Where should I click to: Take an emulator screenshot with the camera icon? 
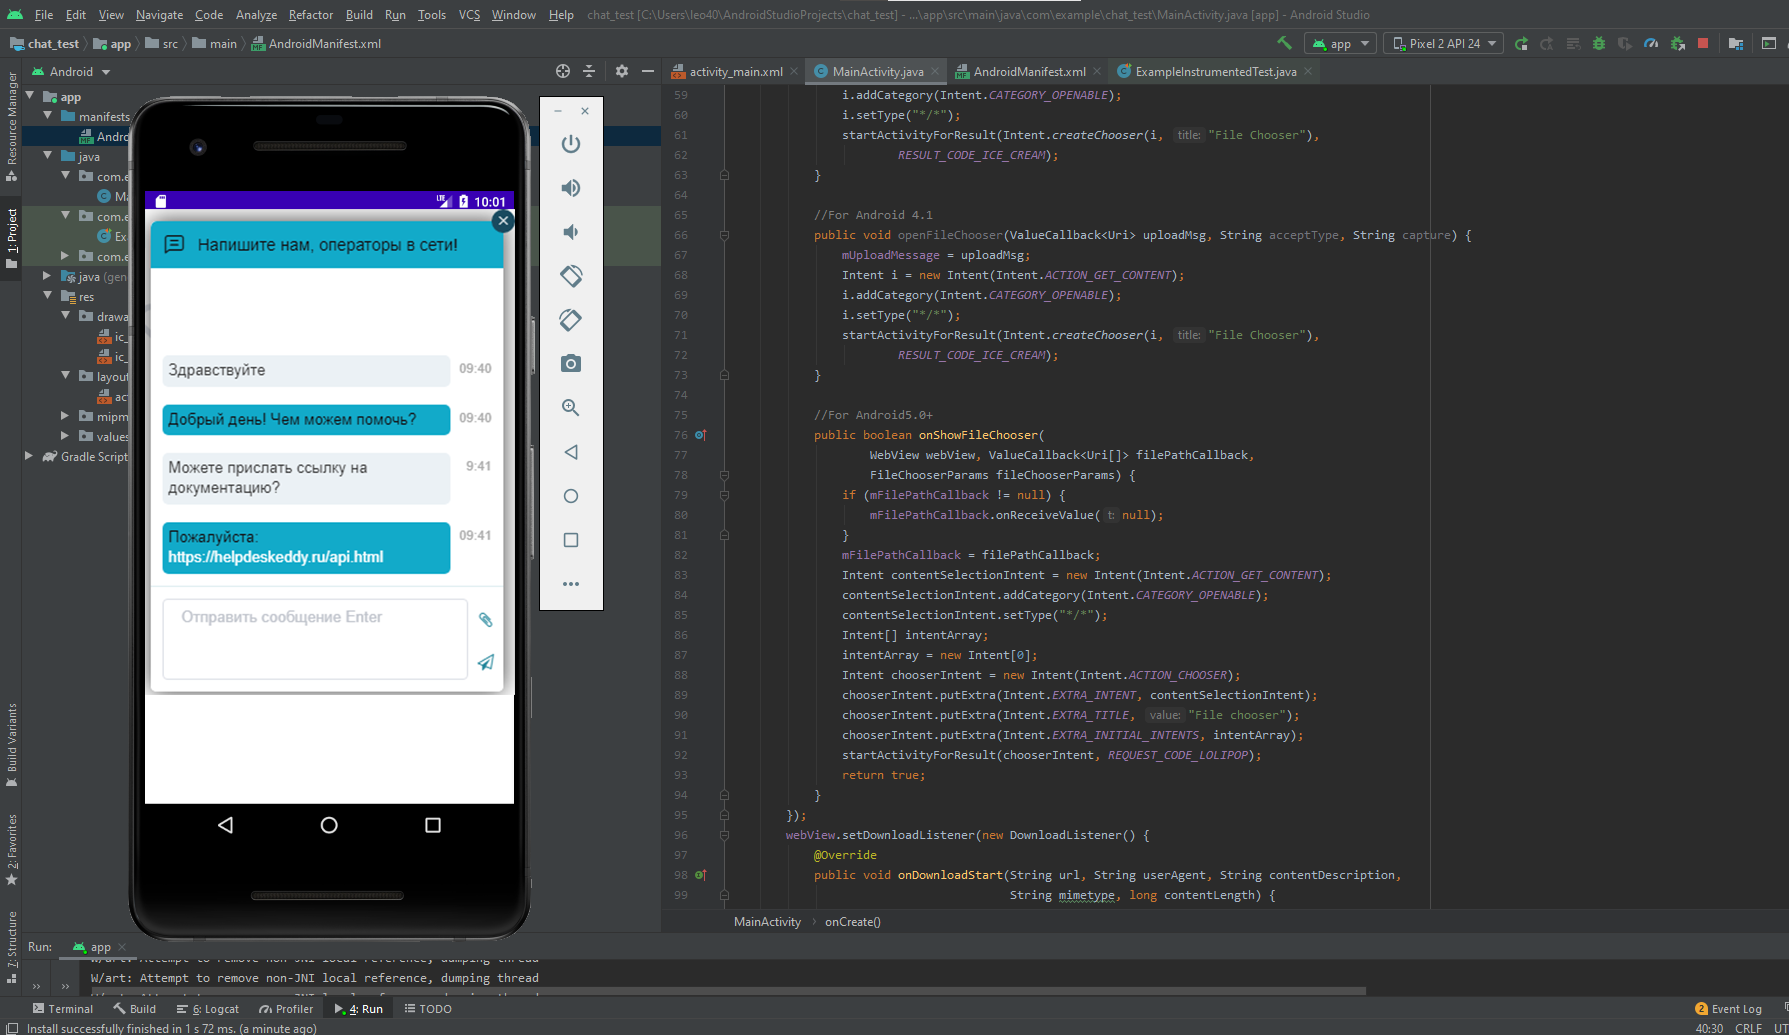click(x=571, y=364)
